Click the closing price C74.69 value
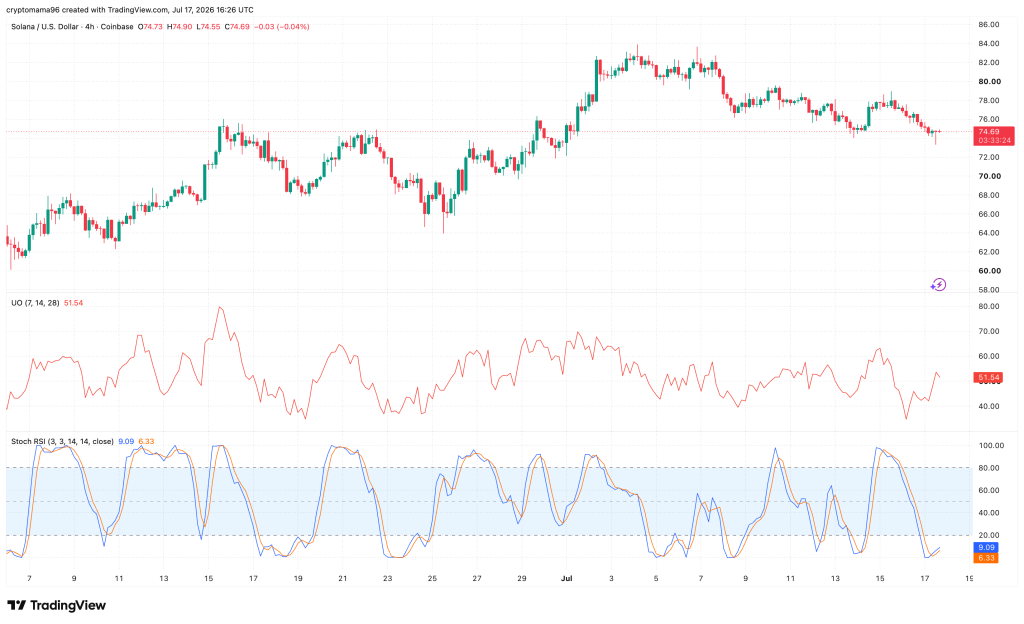Screen dimensions: 1024x624 pos(237,27)
